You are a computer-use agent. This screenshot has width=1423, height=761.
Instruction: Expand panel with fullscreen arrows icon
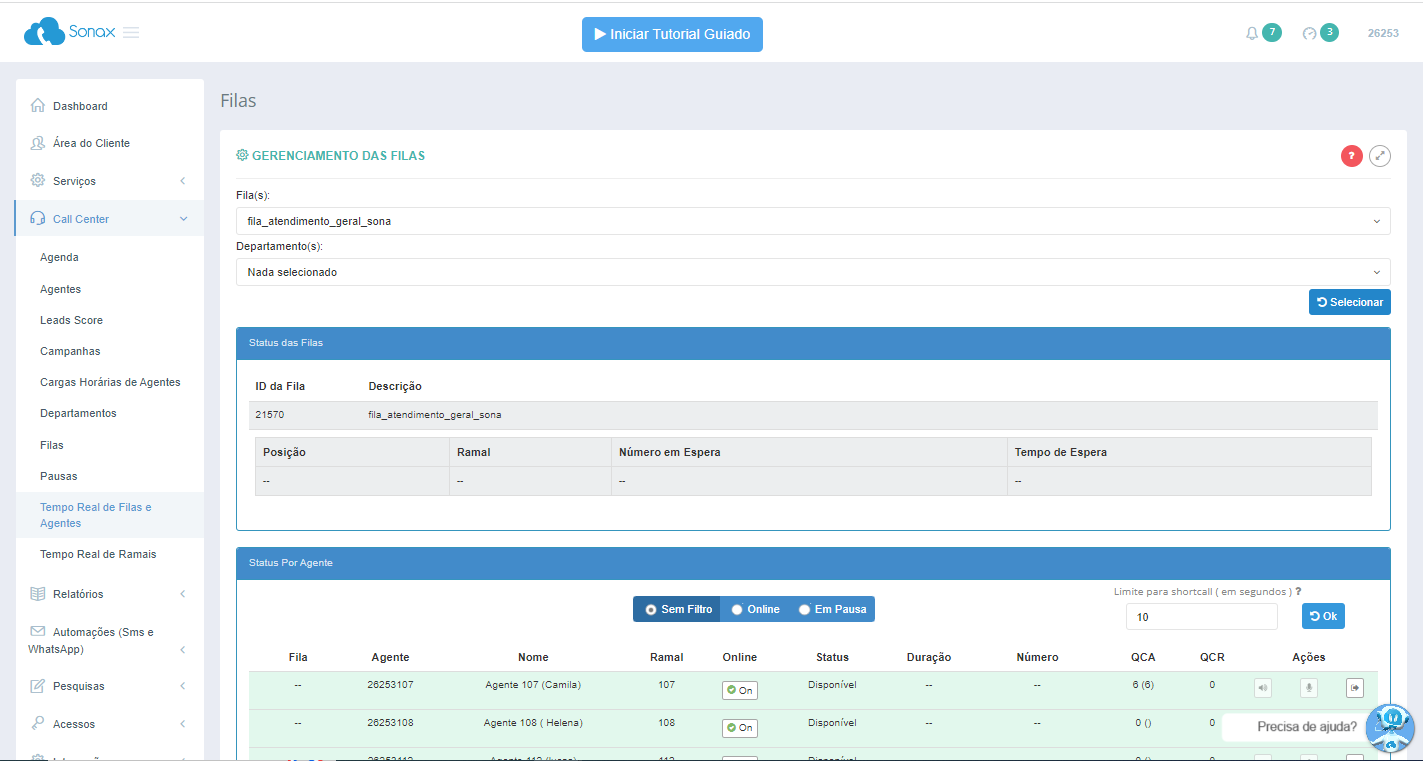[x=1380, y=156]
